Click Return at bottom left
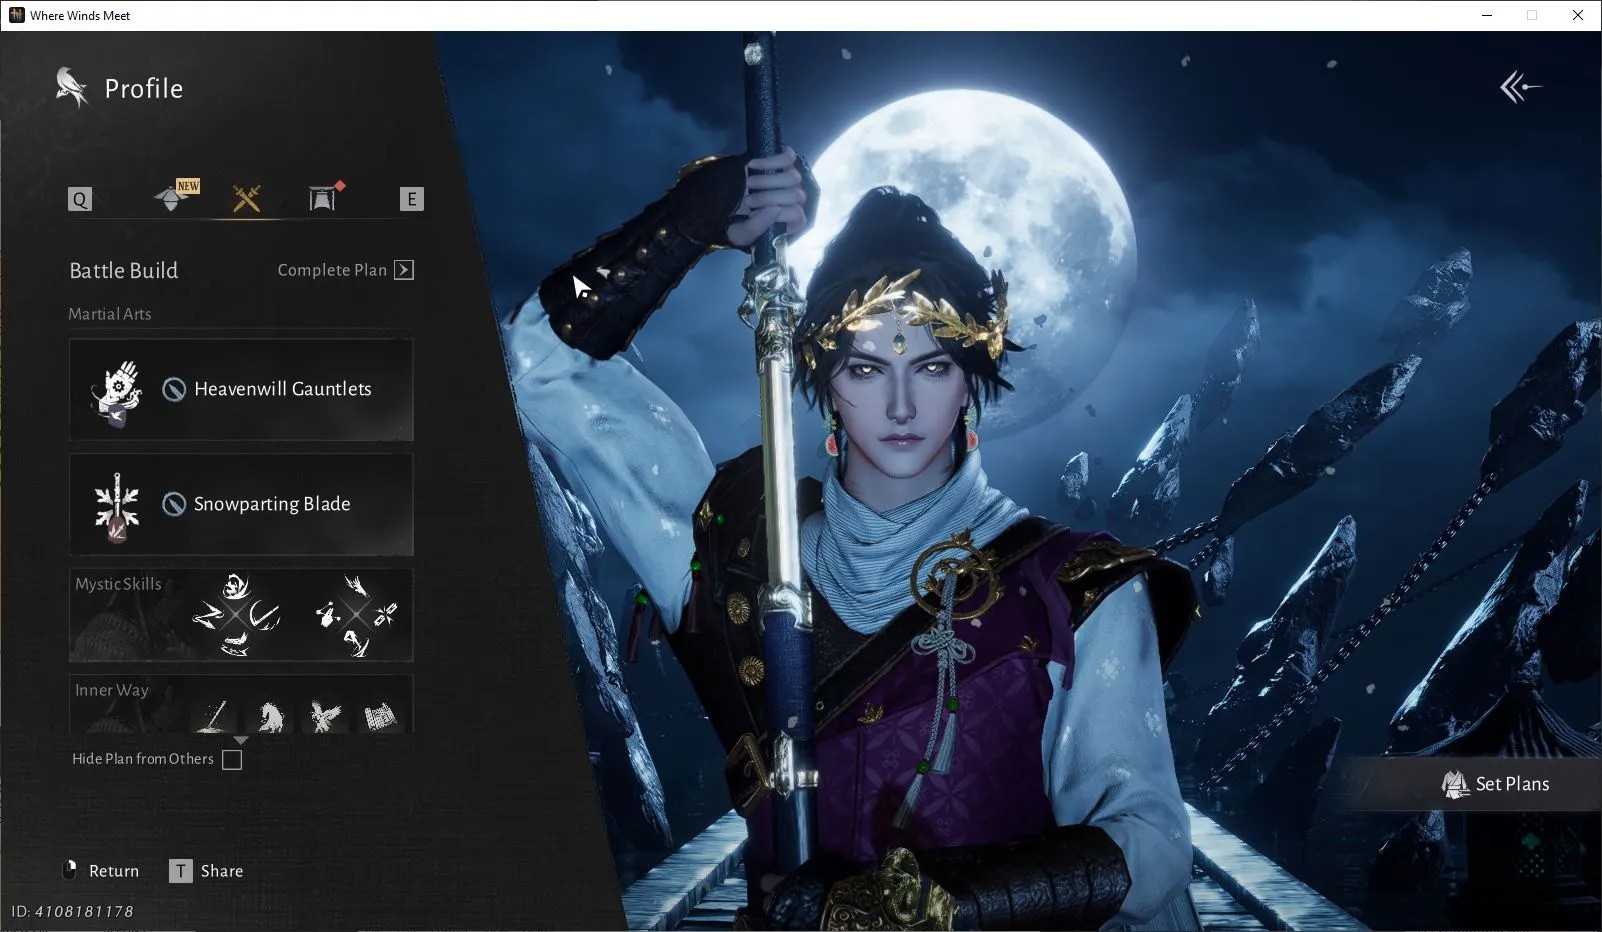Viewport: 1602px width, 932px height. 101,871
